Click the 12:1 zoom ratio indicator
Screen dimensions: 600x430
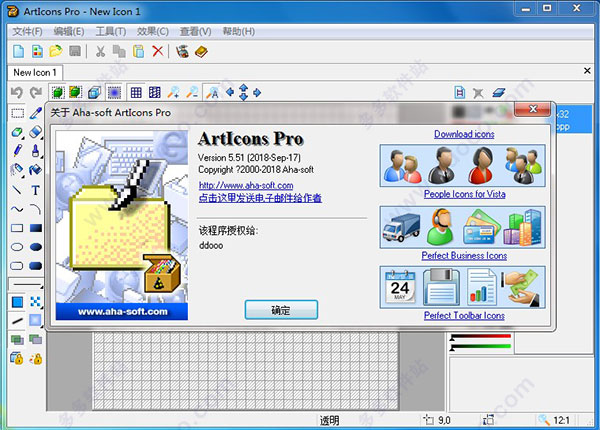pos(561,421)
